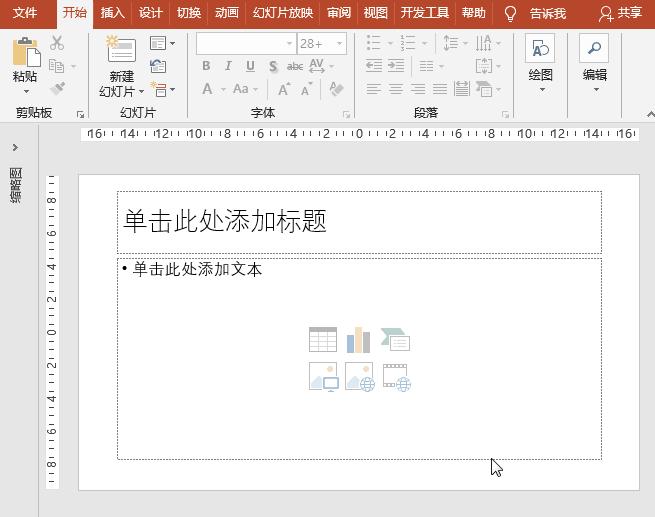Expand the thumbnail pane chevron
Image resolution: width=655 pixels, height=517 pixels.
[x=15, y=147]
